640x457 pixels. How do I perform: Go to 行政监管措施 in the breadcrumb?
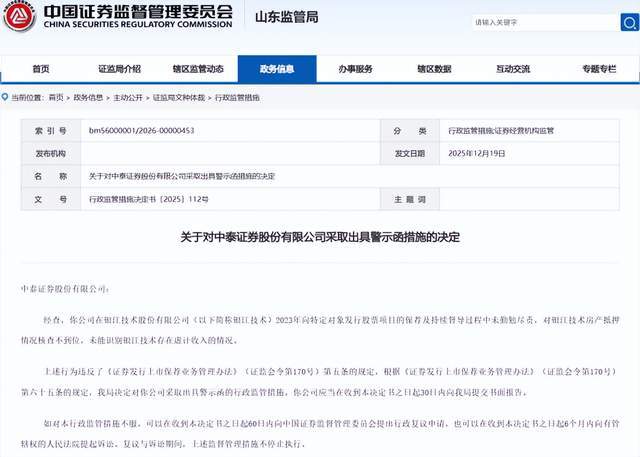(x=237, y=98)
